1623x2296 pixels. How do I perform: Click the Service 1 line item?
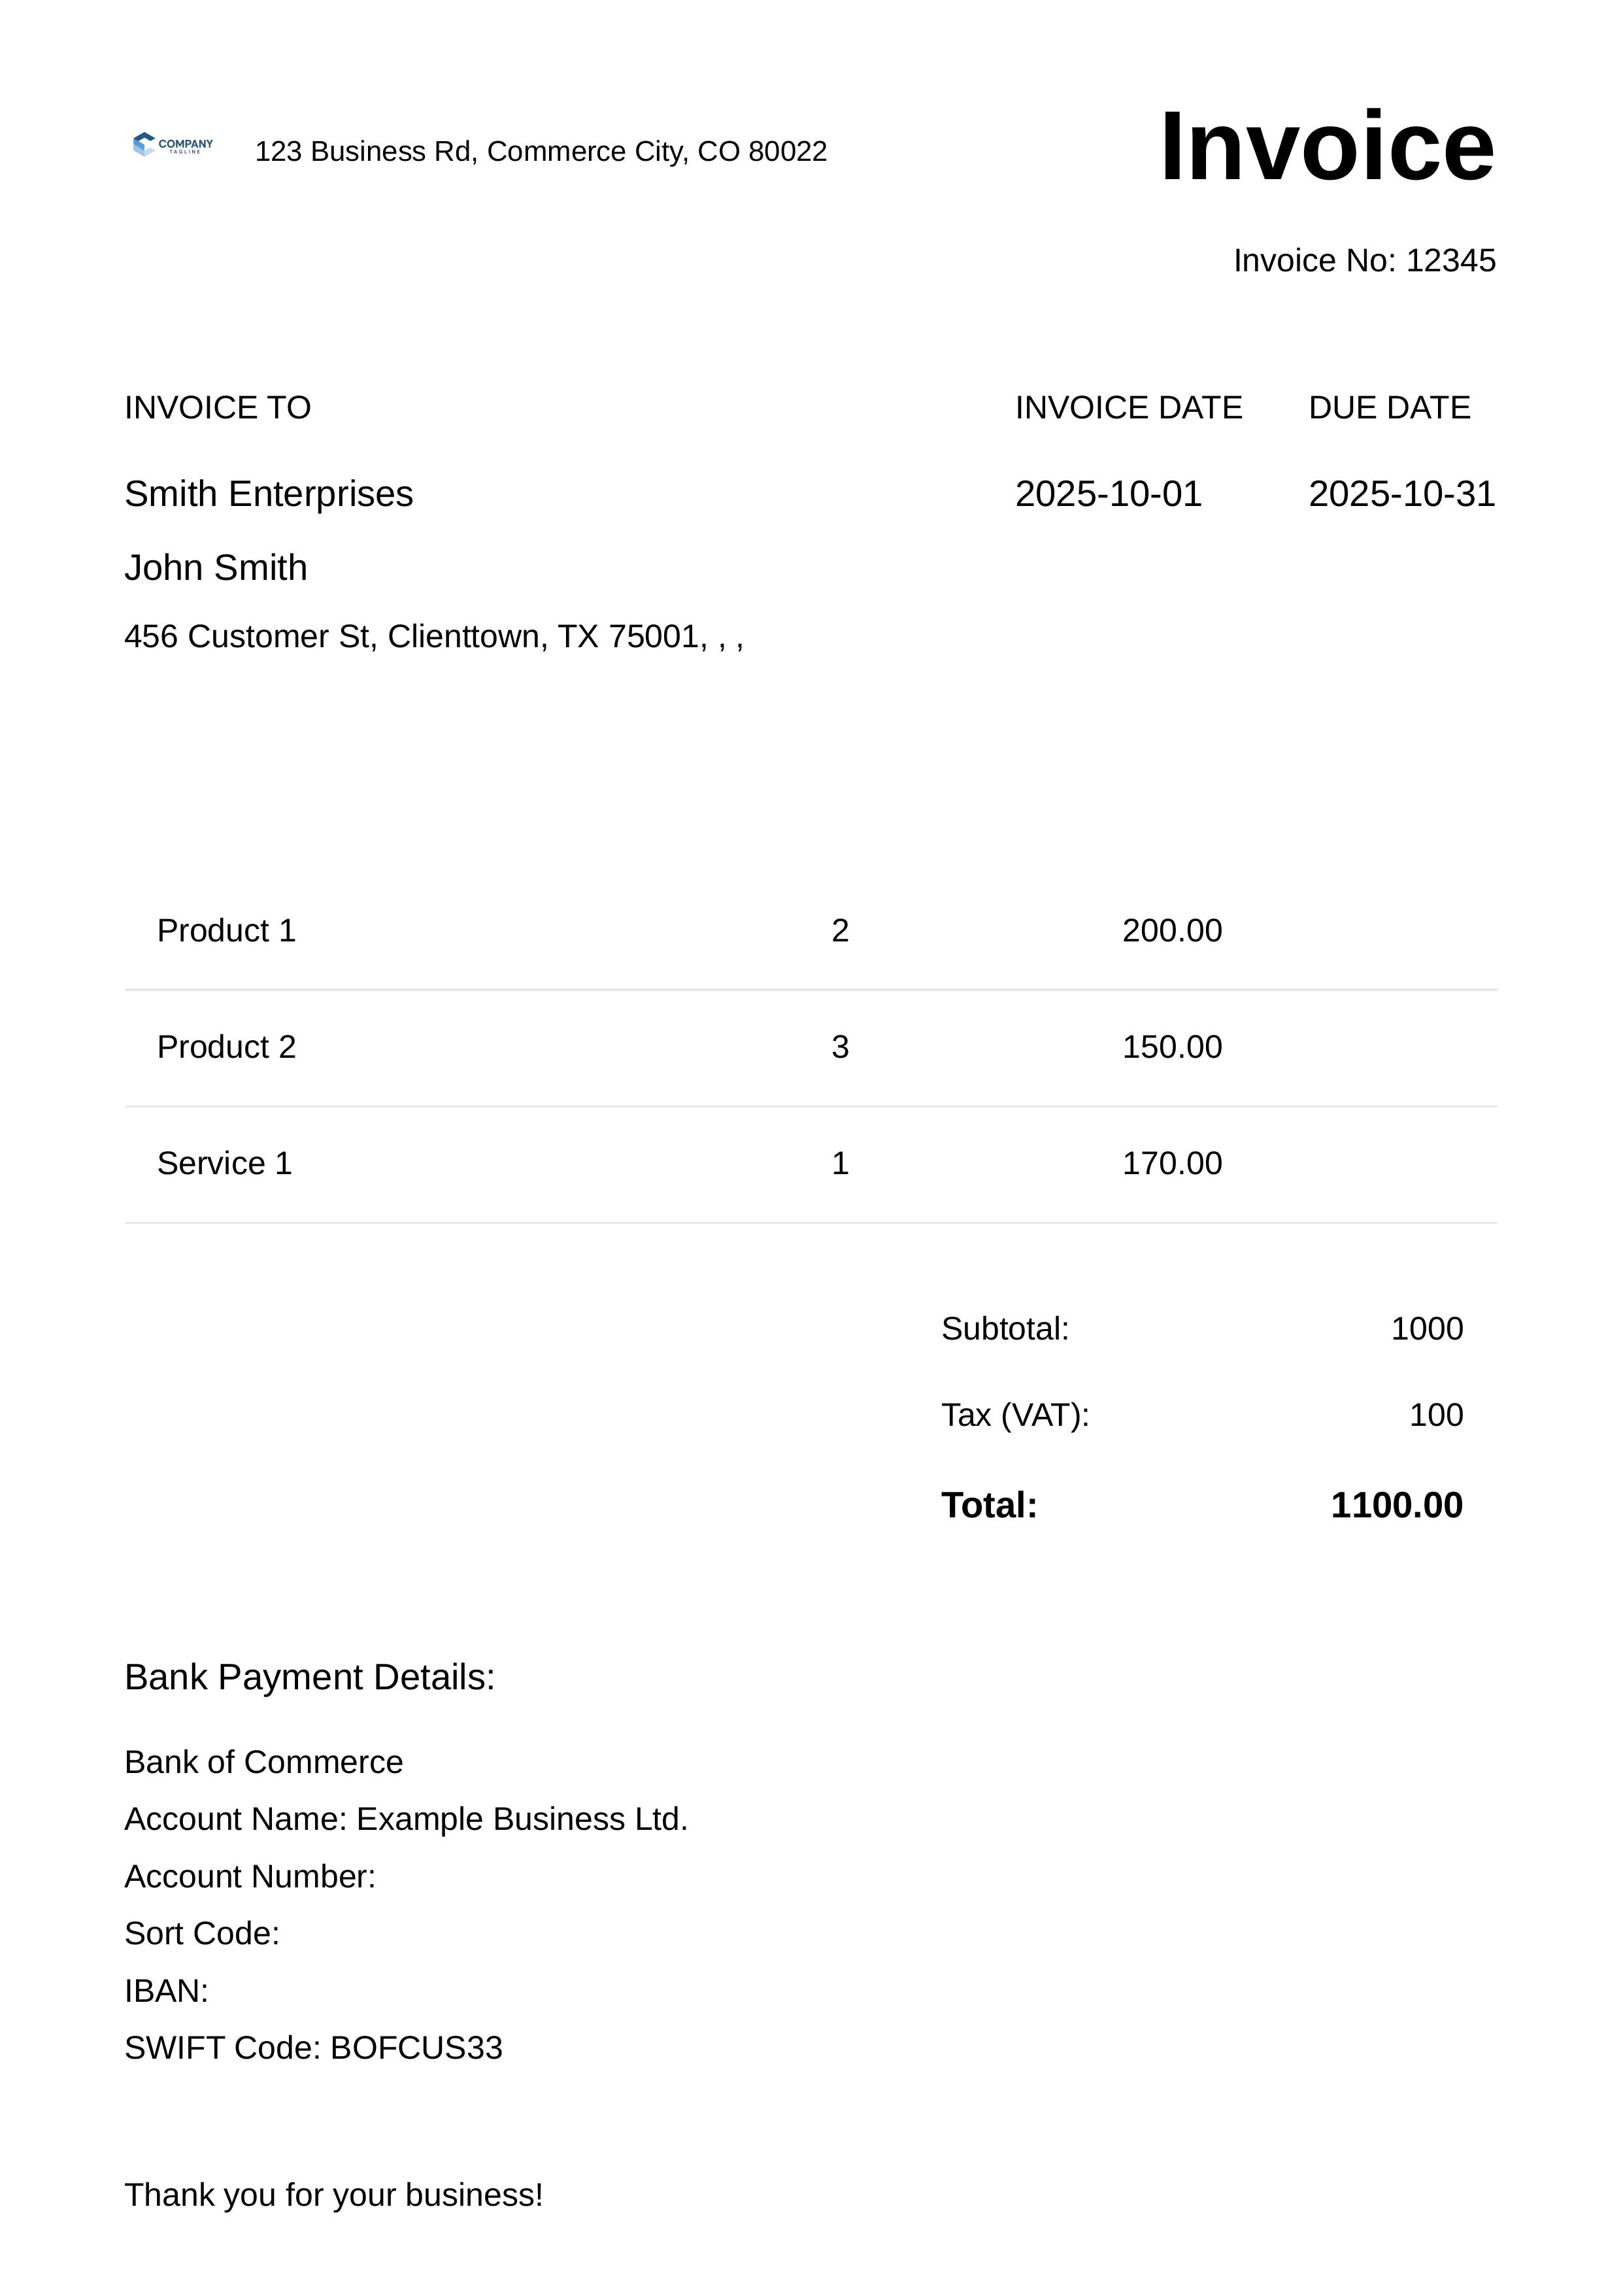[224, 1163]
